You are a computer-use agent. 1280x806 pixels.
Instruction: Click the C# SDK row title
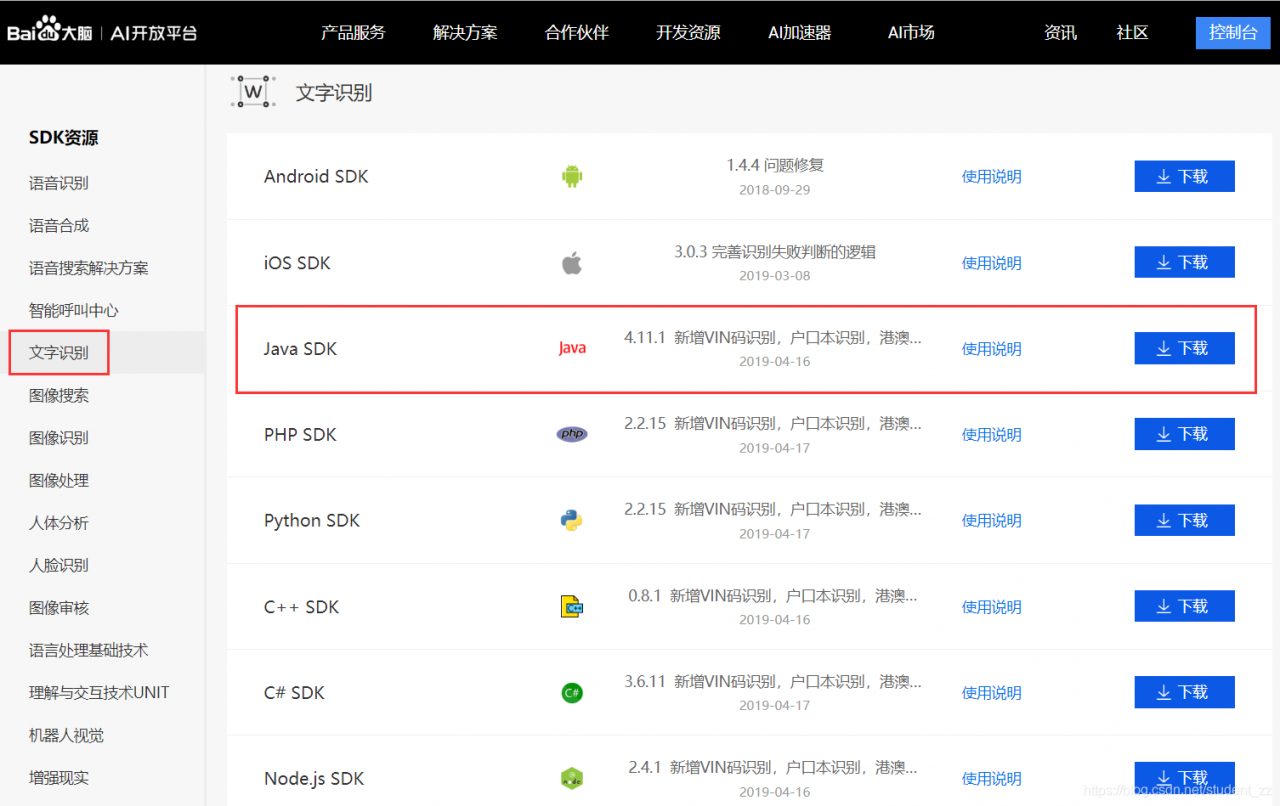pyautogui.click(x=294, y=693)
